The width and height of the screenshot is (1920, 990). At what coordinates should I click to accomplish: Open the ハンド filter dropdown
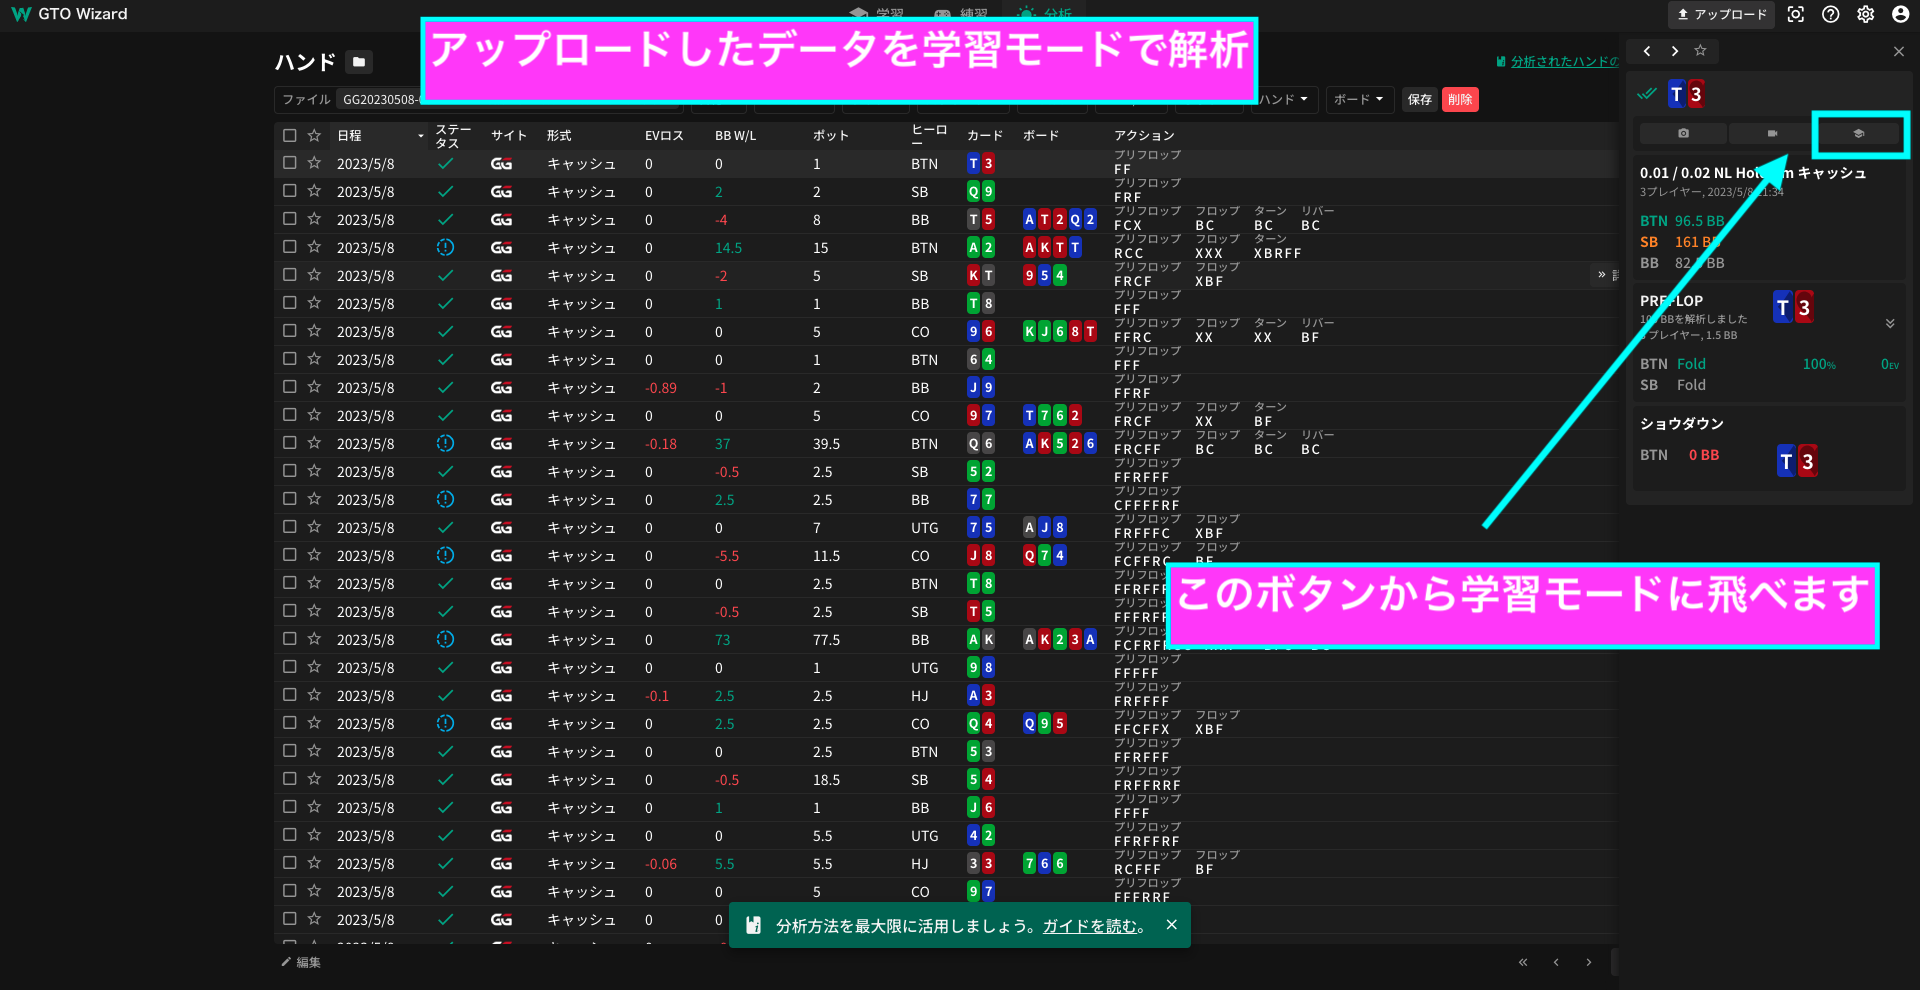[1284, 99]
